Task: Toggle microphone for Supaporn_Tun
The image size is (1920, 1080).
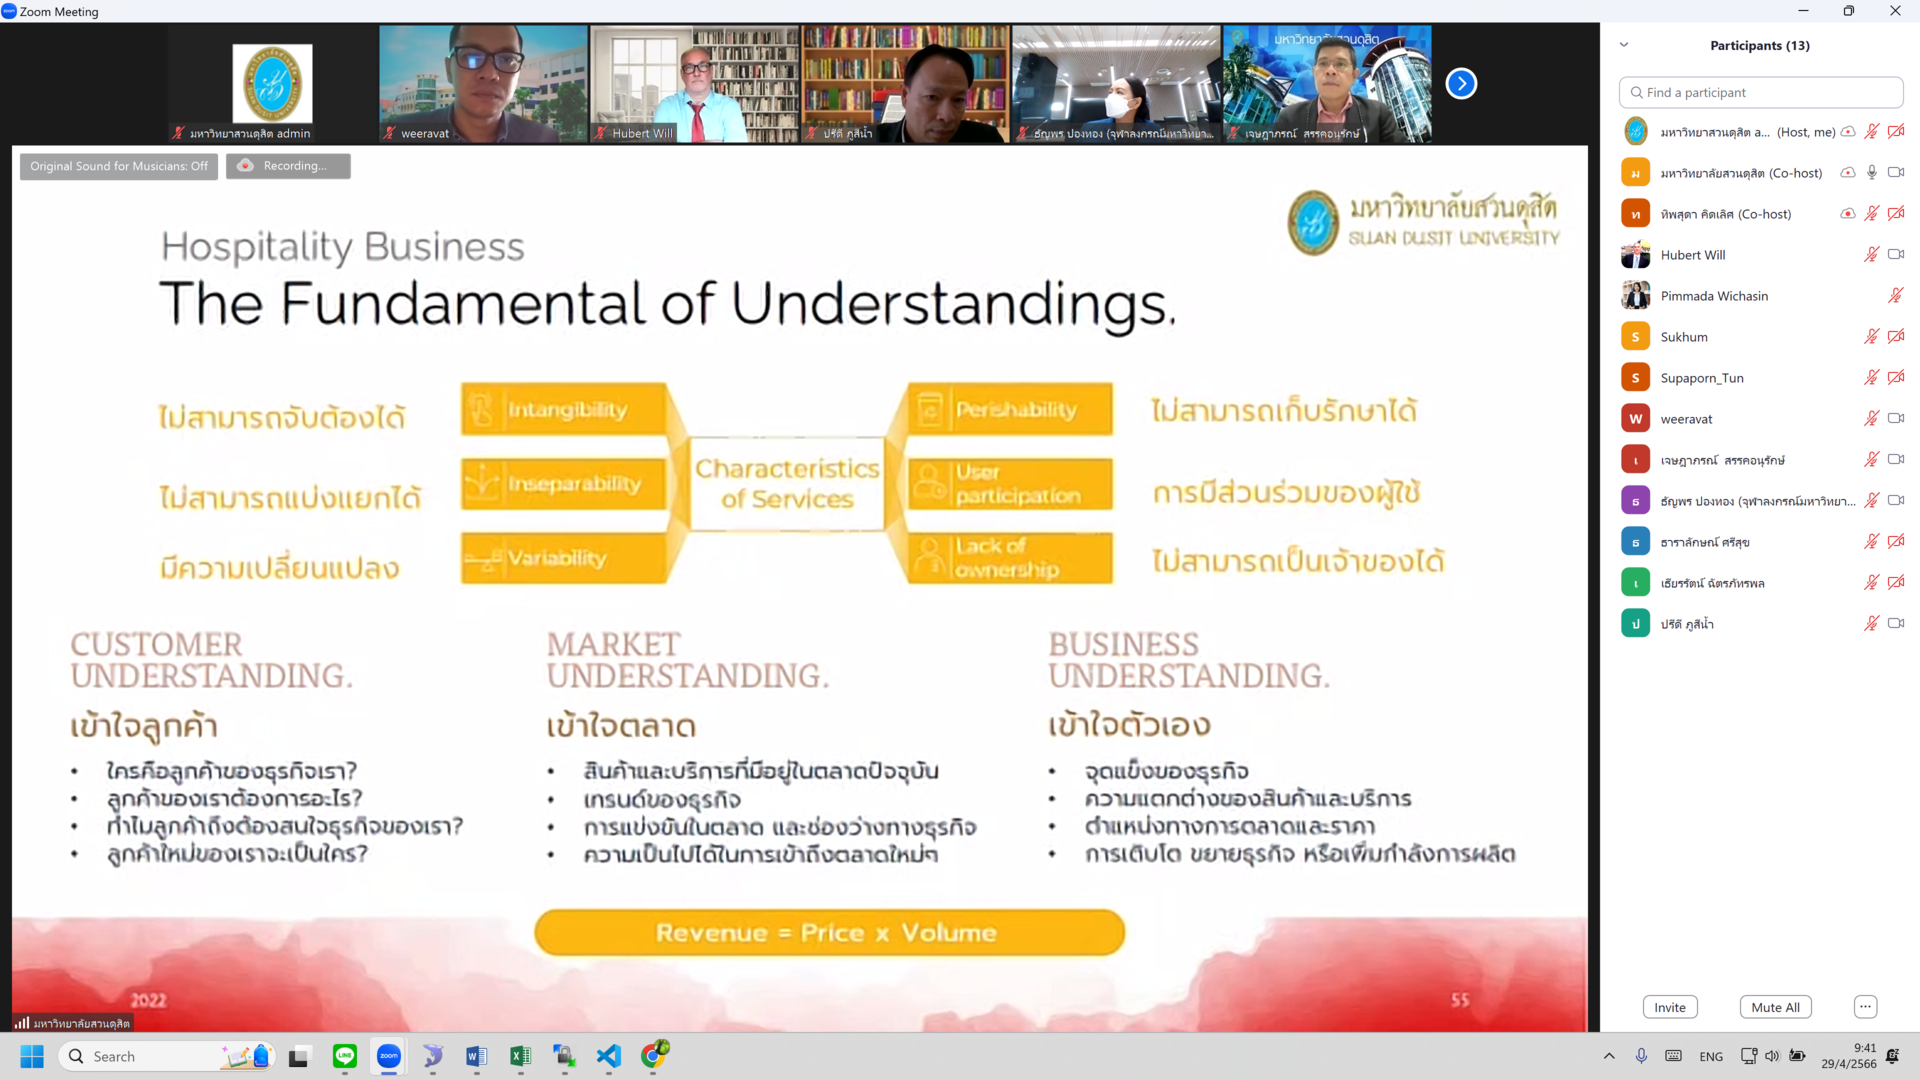Action: pos(1871,378)
